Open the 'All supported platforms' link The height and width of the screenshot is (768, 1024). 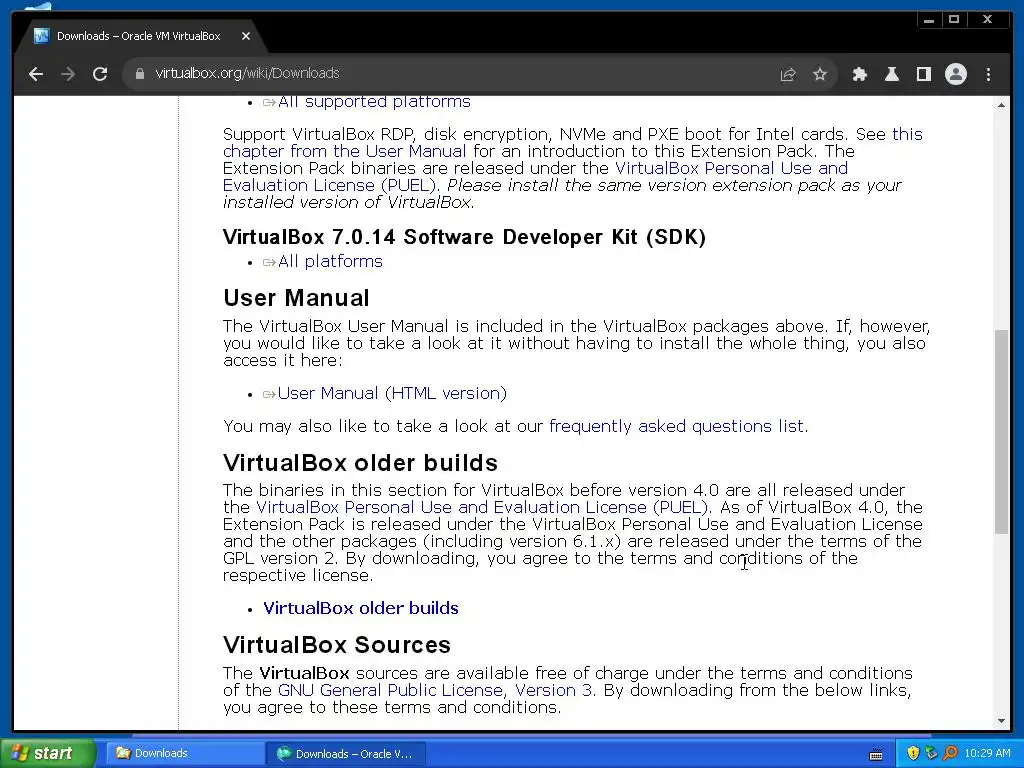(374, 102)
